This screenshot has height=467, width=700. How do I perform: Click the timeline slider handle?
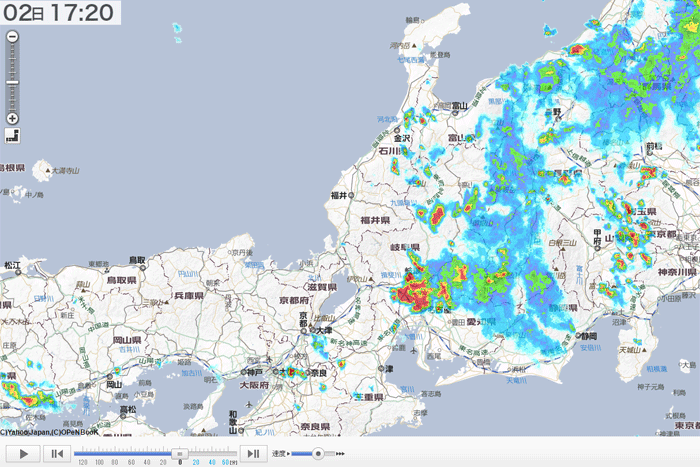pyautogui.click(x=180, y=453)
